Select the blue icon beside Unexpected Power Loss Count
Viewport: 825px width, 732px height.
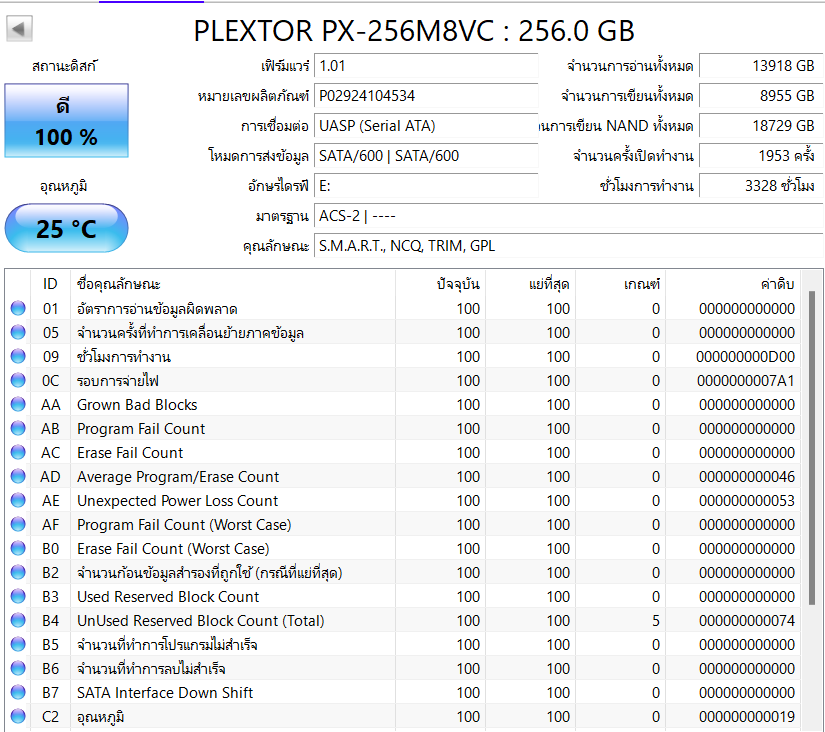[x=18, y=501]
